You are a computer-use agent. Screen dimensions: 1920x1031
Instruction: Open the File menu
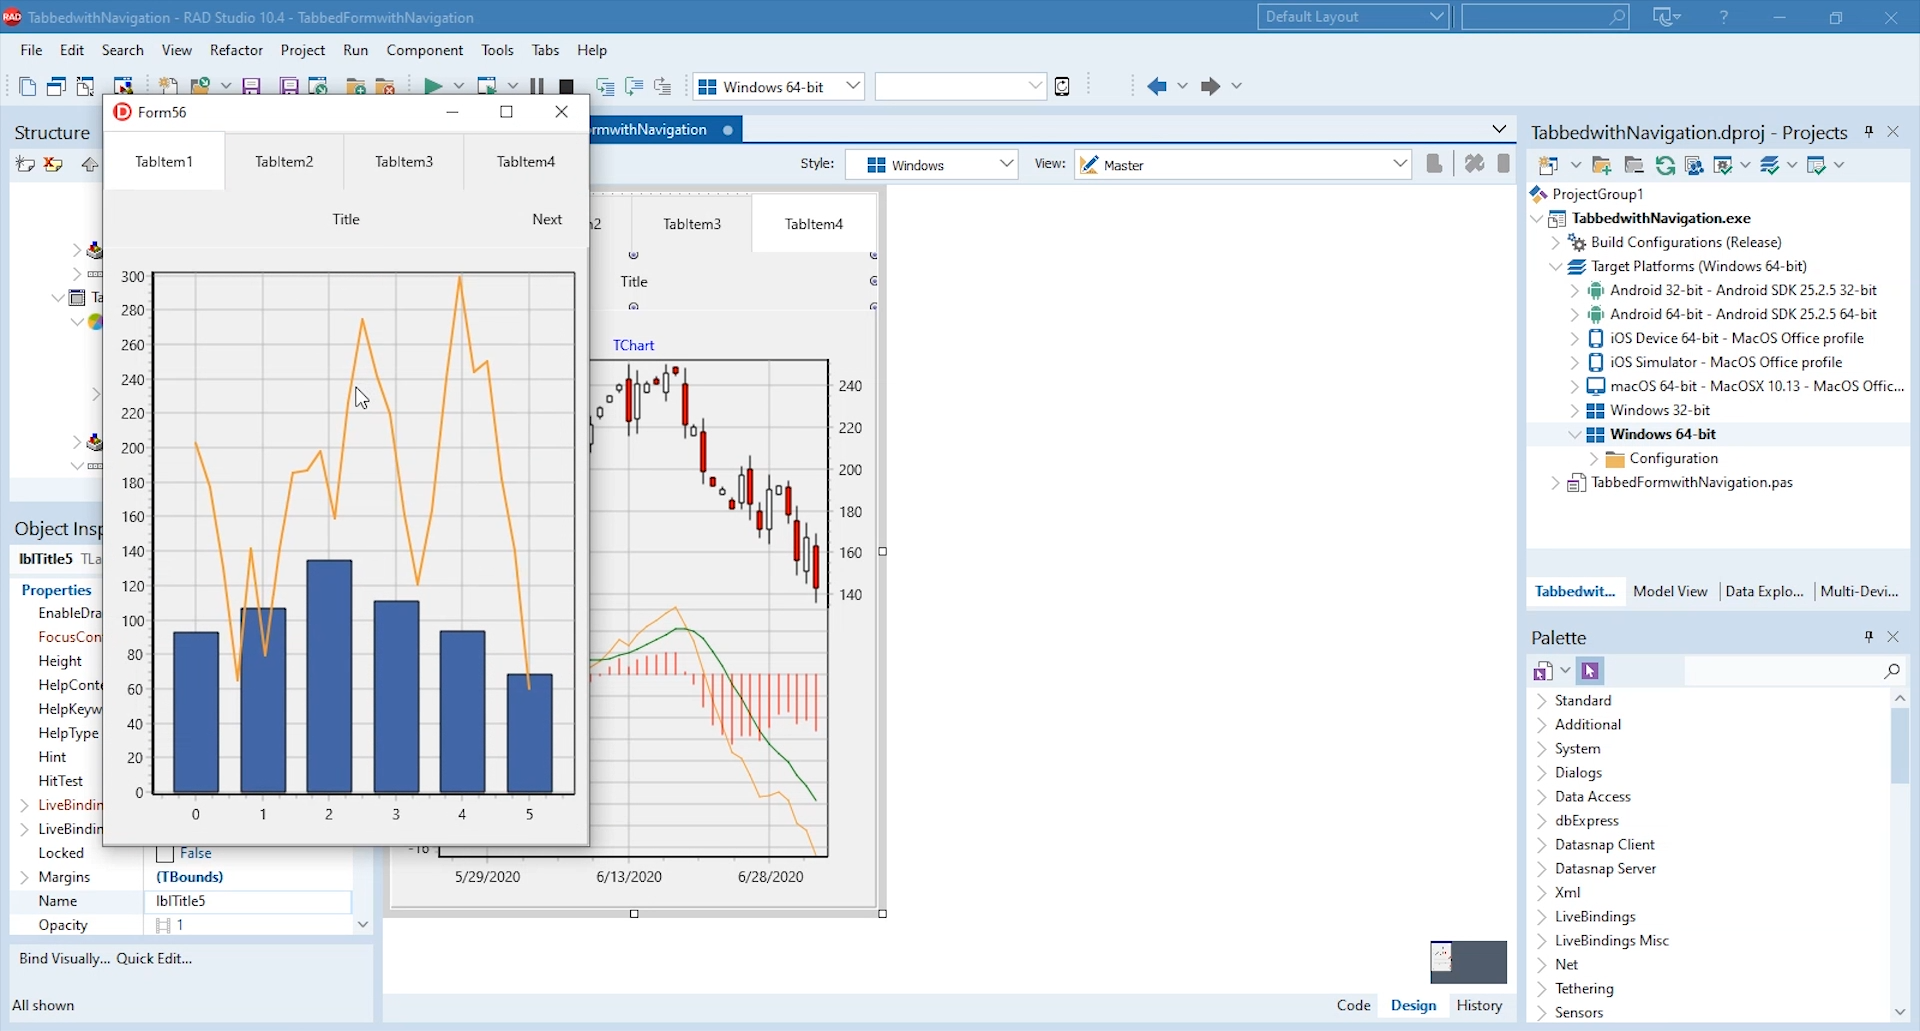pos(31,50)
